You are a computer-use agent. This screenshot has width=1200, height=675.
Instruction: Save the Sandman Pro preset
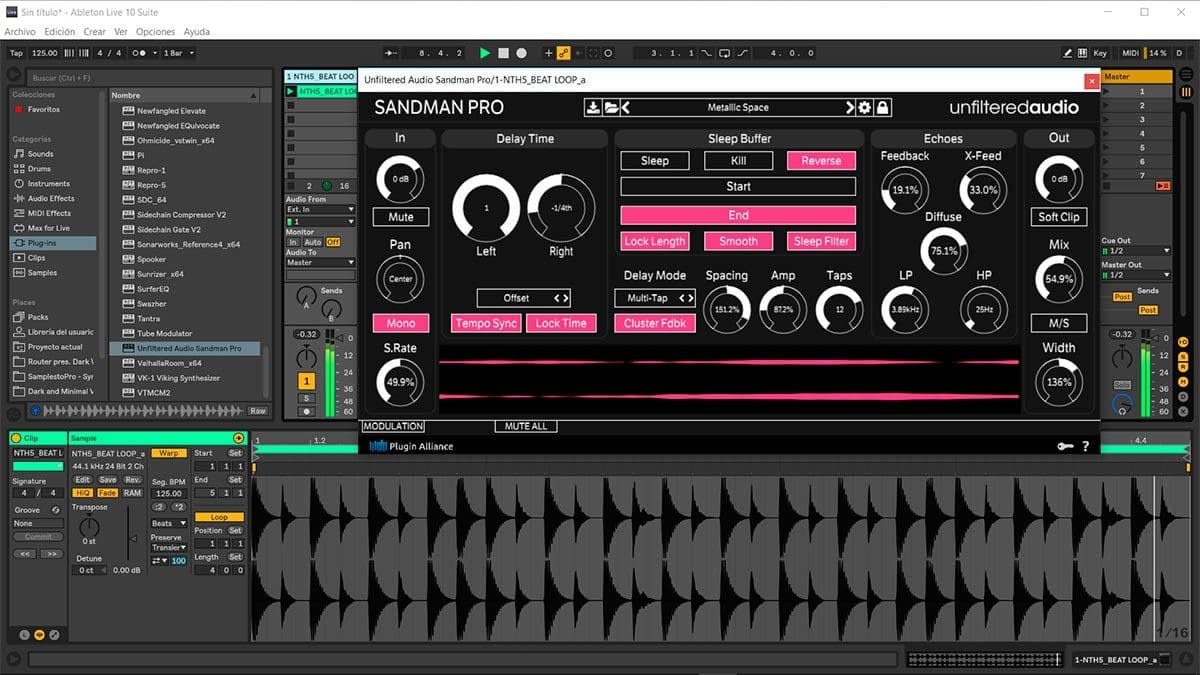click(593, 108)
